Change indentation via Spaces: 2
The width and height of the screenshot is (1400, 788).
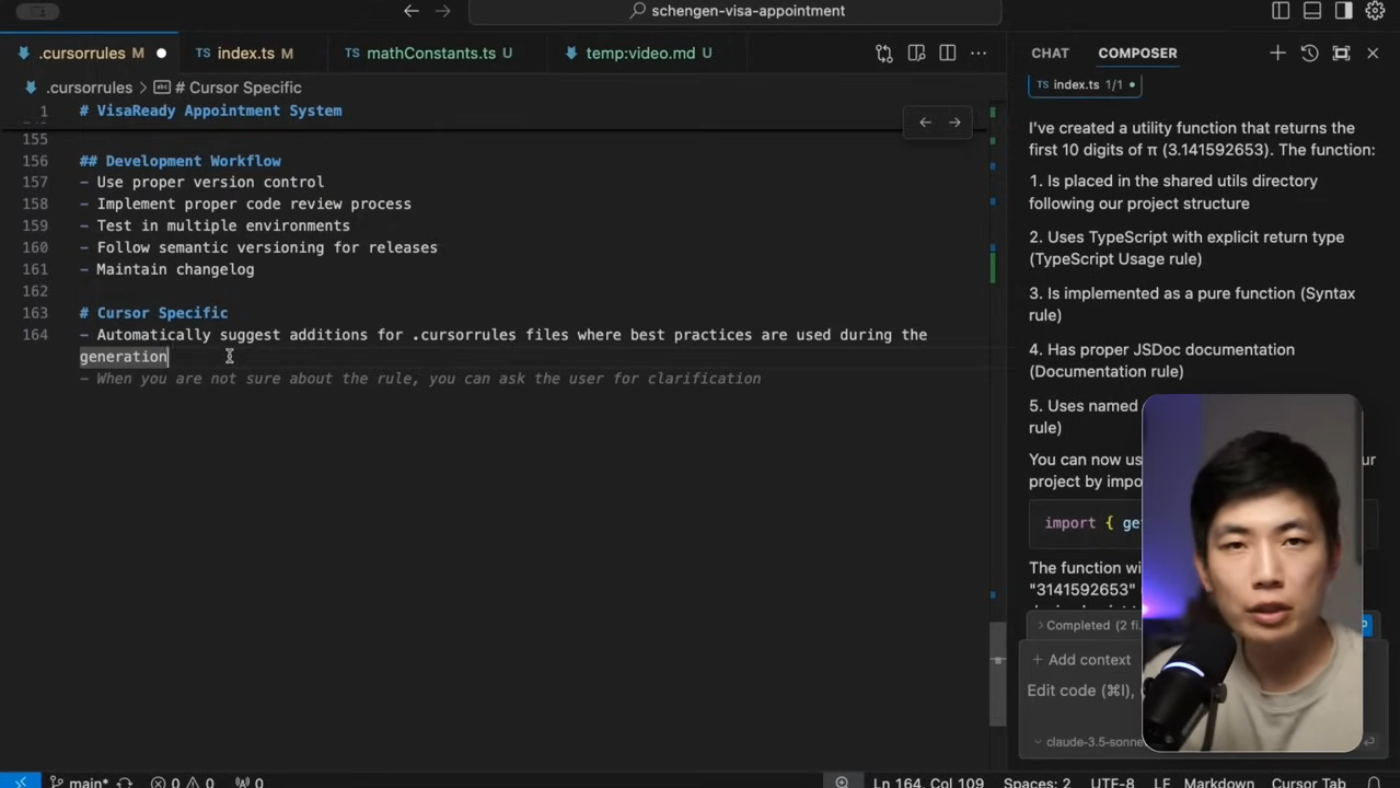point(1037,782)
